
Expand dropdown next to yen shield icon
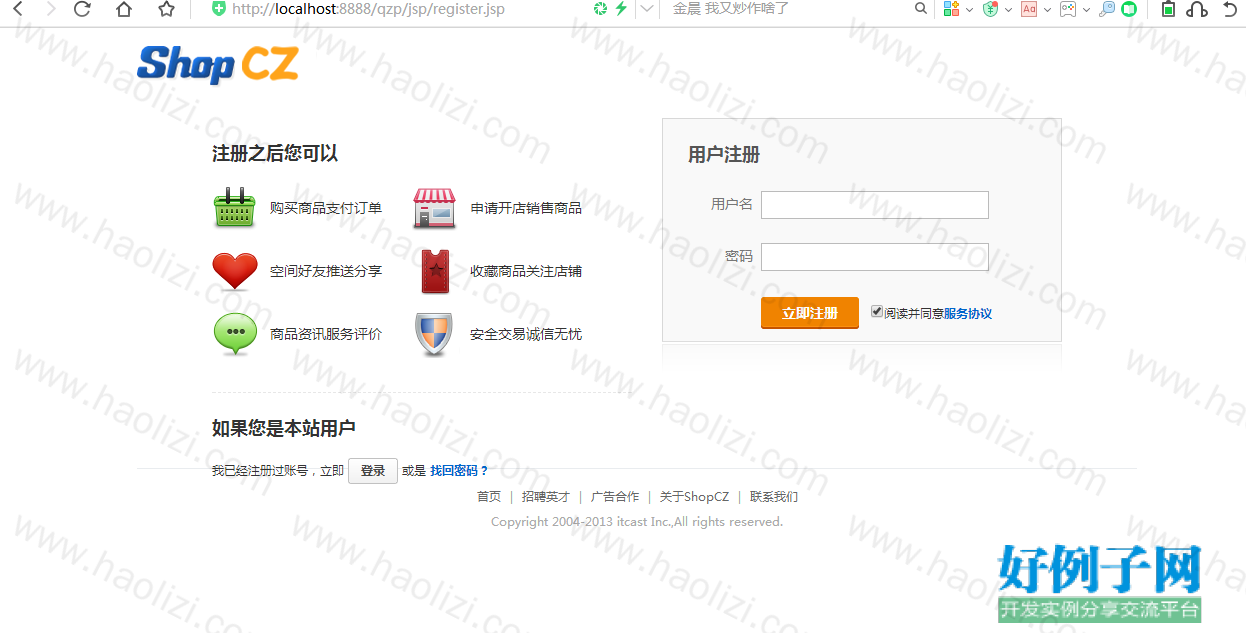pyautogui.click(x=1008, y=10)
